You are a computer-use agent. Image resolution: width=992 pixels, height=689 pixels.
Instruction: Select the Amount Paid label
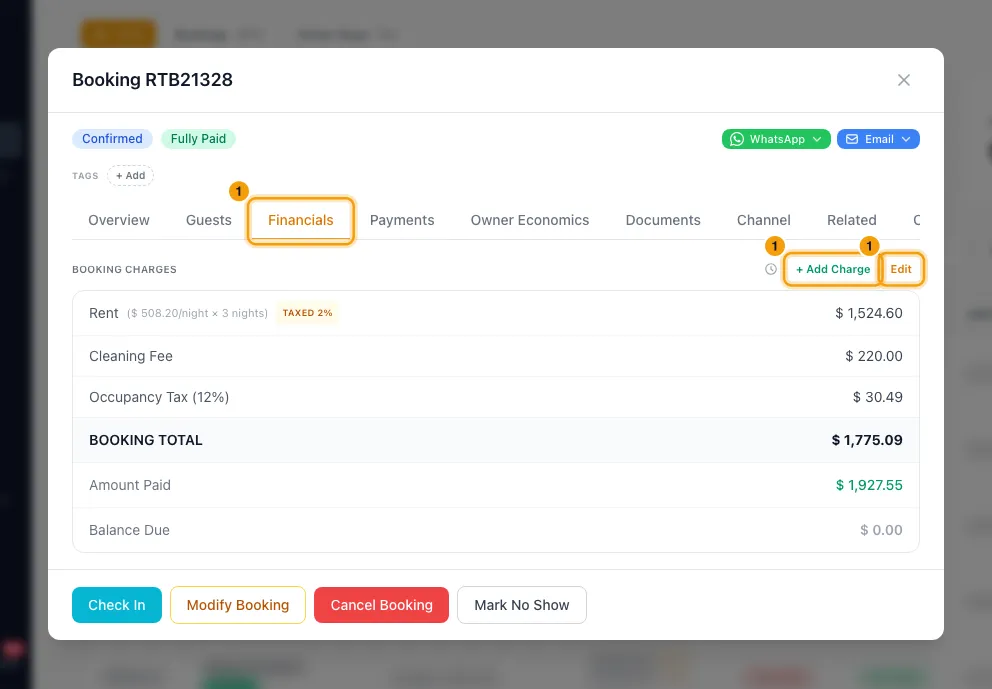[130, 485]
